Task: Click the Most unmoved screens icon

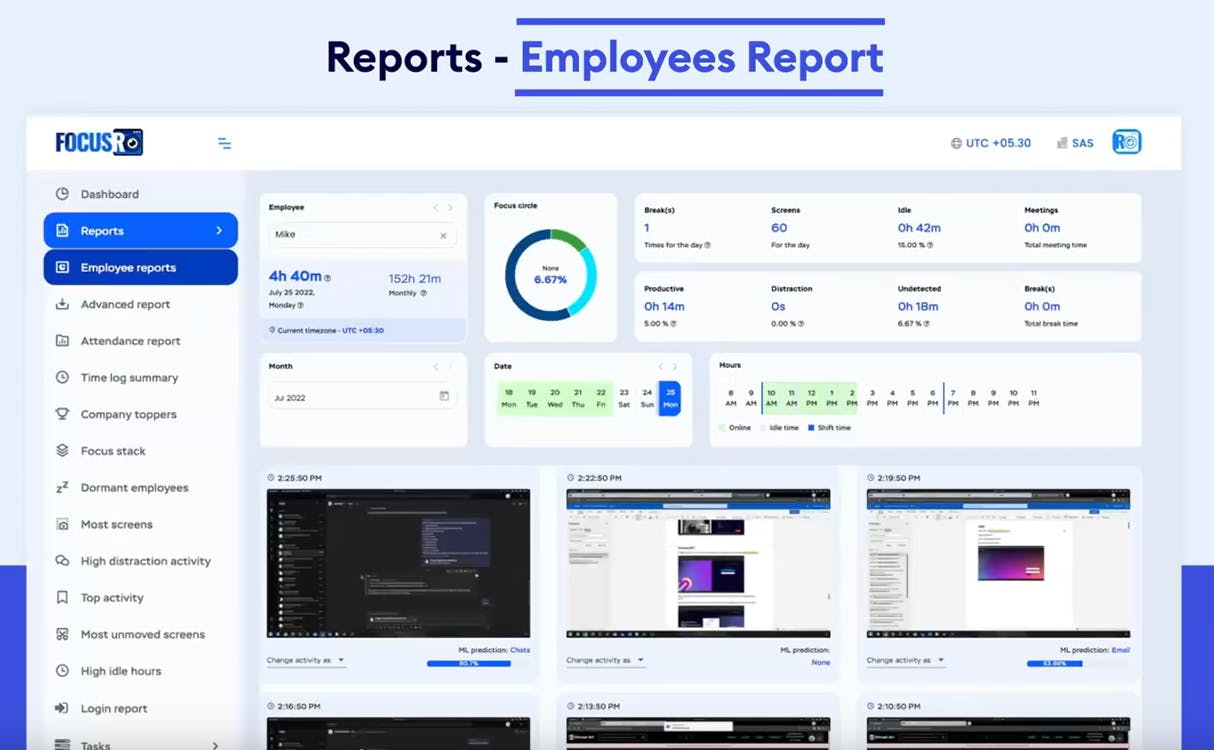Action: (62, 634)
